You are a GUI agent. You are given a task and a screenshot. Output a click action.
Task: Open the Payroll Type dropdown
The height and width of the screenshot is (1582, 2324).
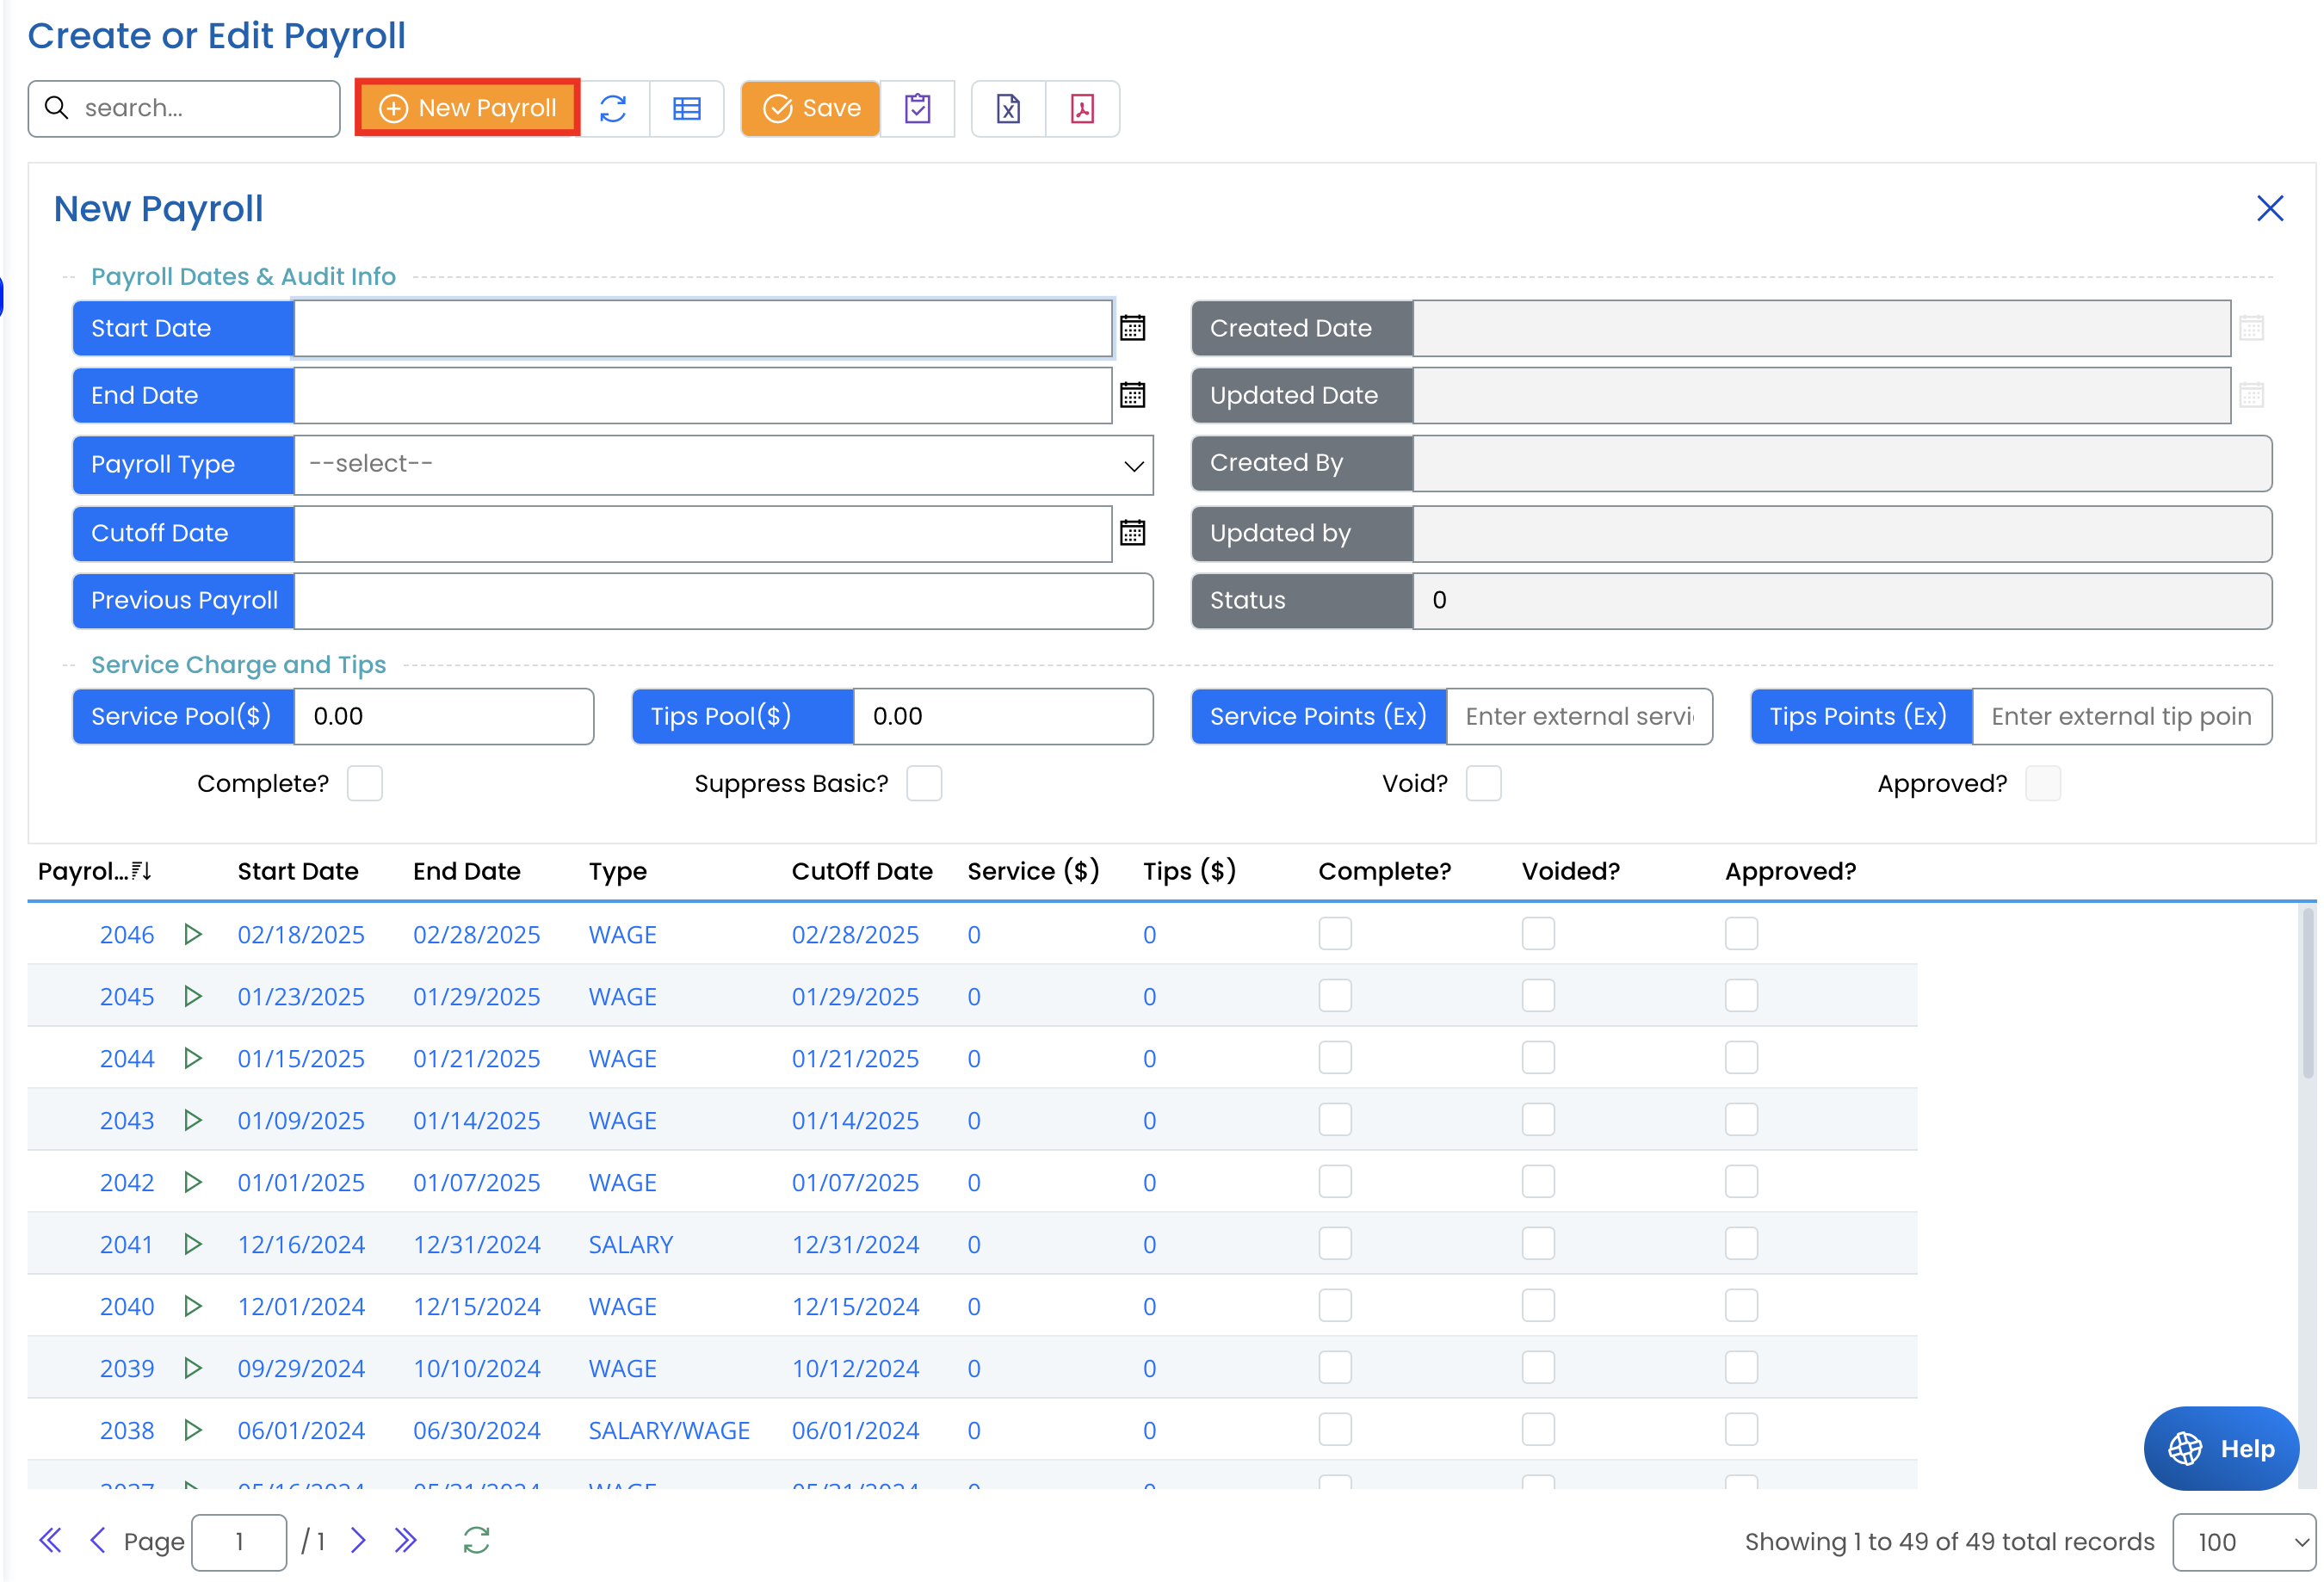723,464
